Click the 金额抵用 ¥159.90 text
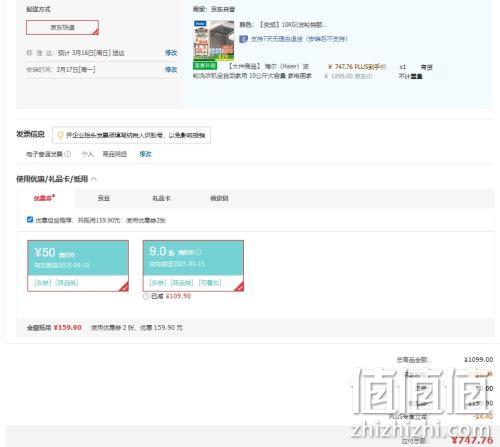Viewport: 500px width, 447px height. pyautogui.click(x=54, y=328)
